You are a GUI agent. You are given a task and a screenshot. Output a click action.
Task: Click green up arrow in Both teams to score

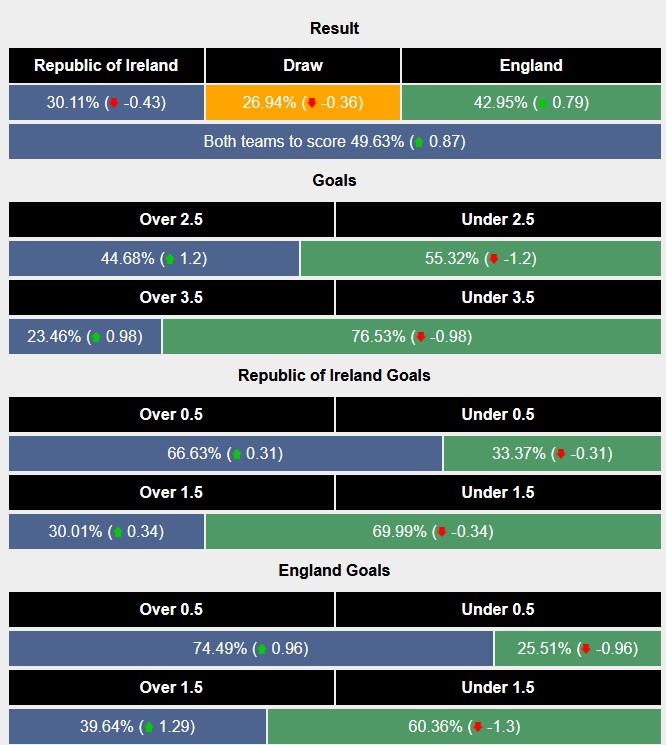click(x=419, y=142)
